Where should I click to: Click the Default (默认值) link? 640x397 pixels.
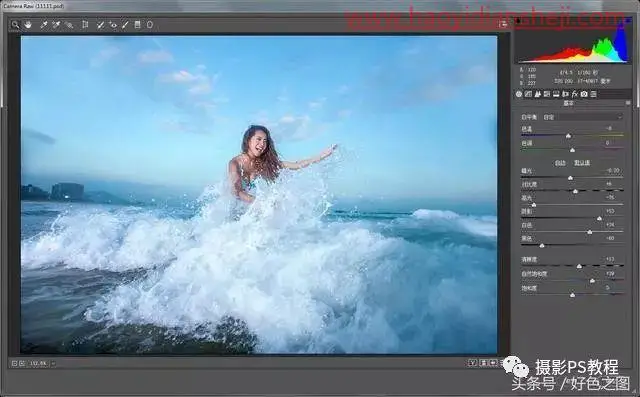(582, 163)
